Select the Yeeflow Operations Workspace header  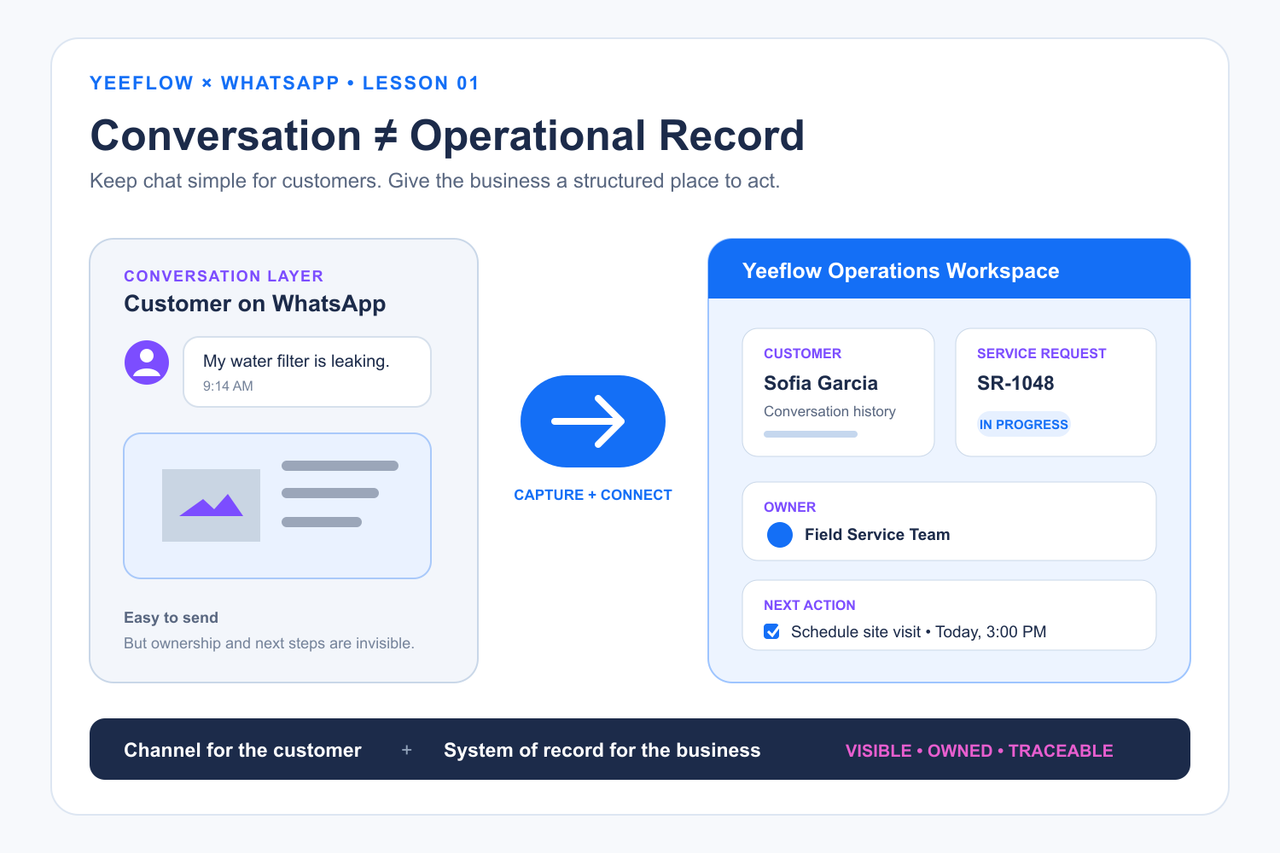949,270
